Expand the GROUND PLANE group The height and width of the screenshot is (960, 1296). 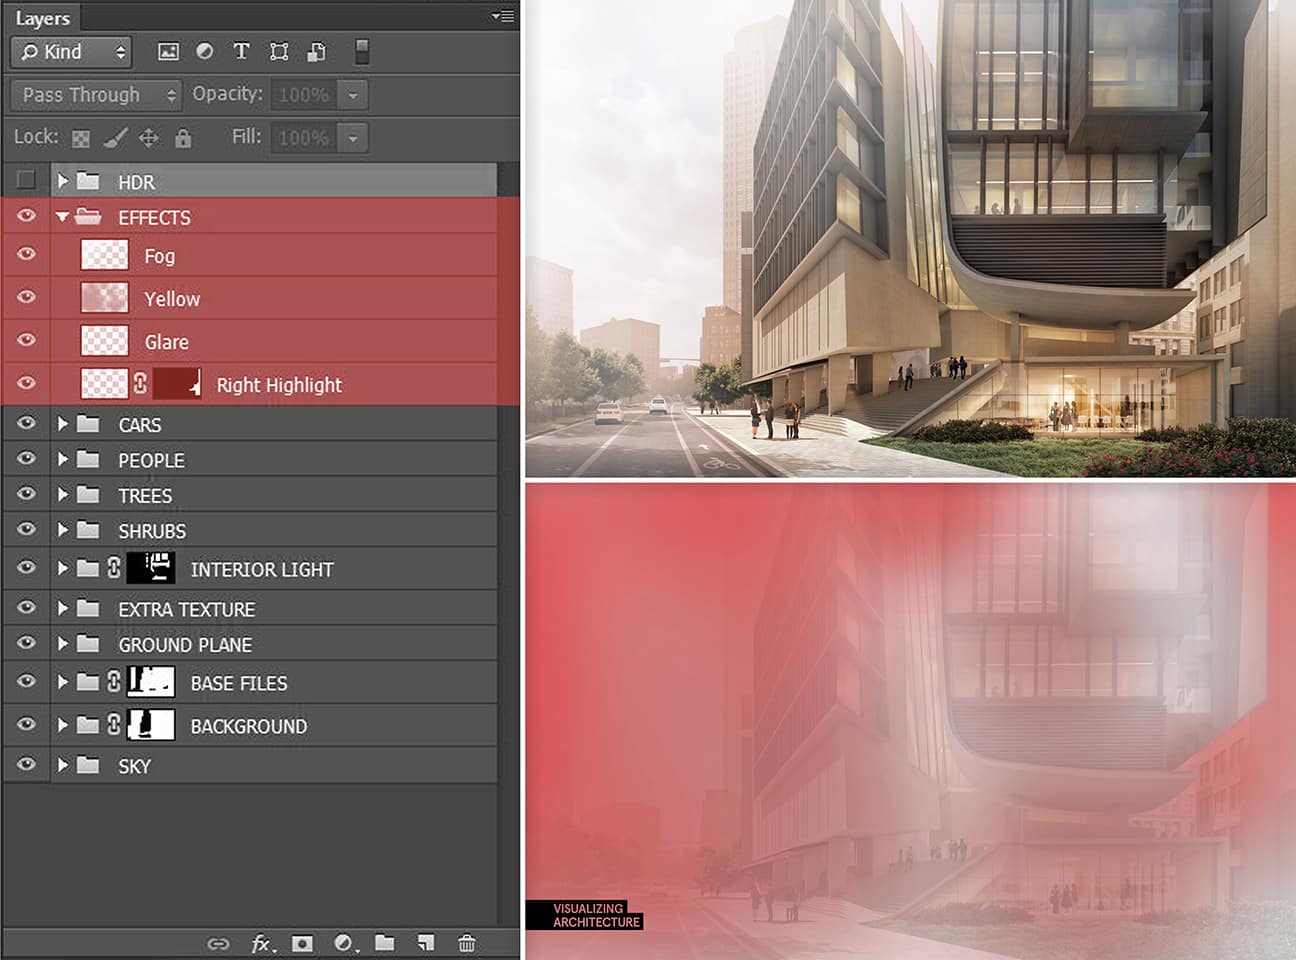click(63, 644)
